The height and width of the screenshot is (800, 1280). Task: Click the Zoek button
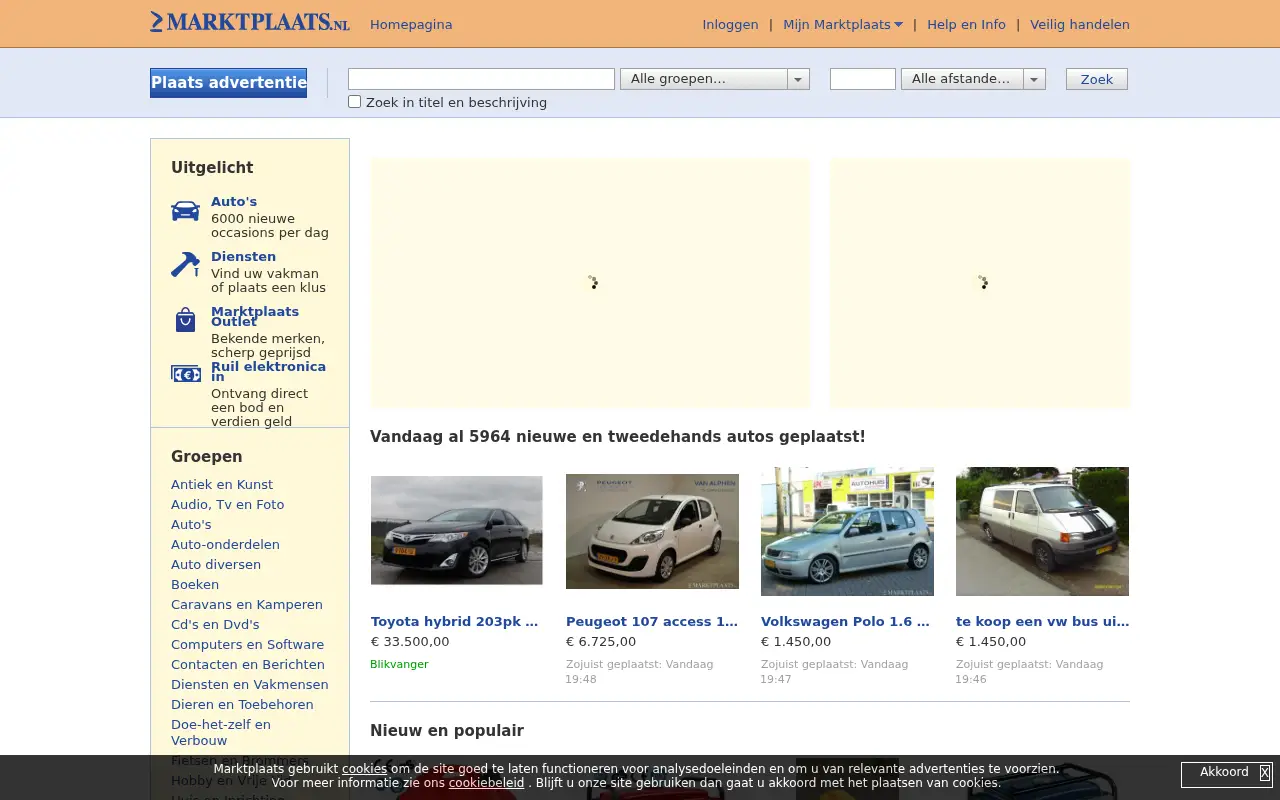[1096, 79]
